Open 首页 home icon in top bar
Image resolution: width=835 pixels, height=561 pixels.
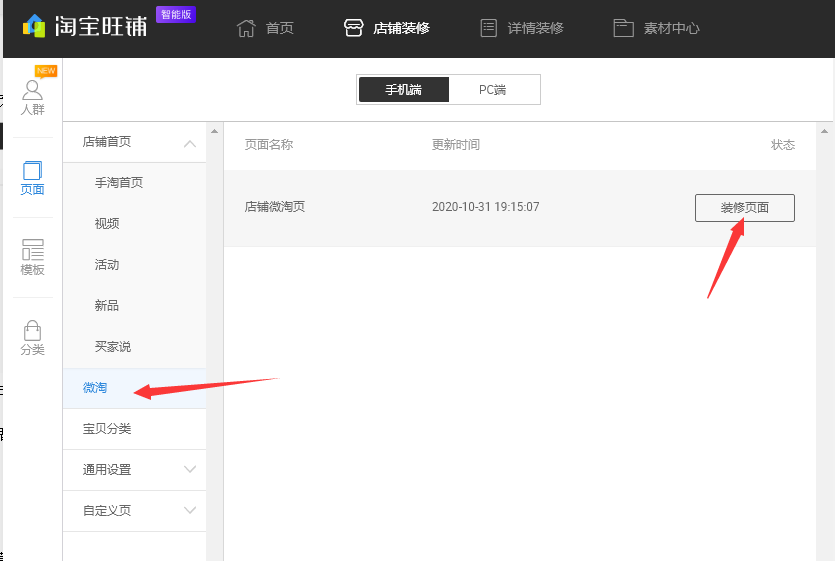tap(246, 28)
